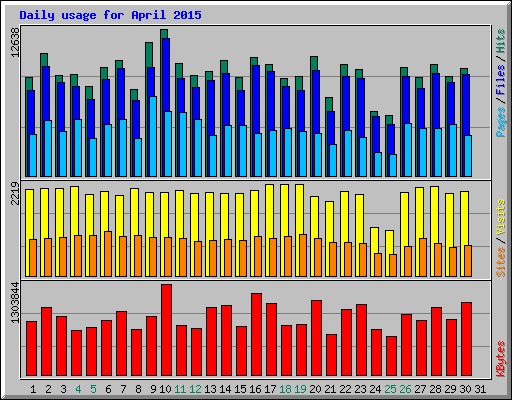The image size is (512, 400).
Task: Click the red KBytes bar for day 30
Action: (467, 339)
